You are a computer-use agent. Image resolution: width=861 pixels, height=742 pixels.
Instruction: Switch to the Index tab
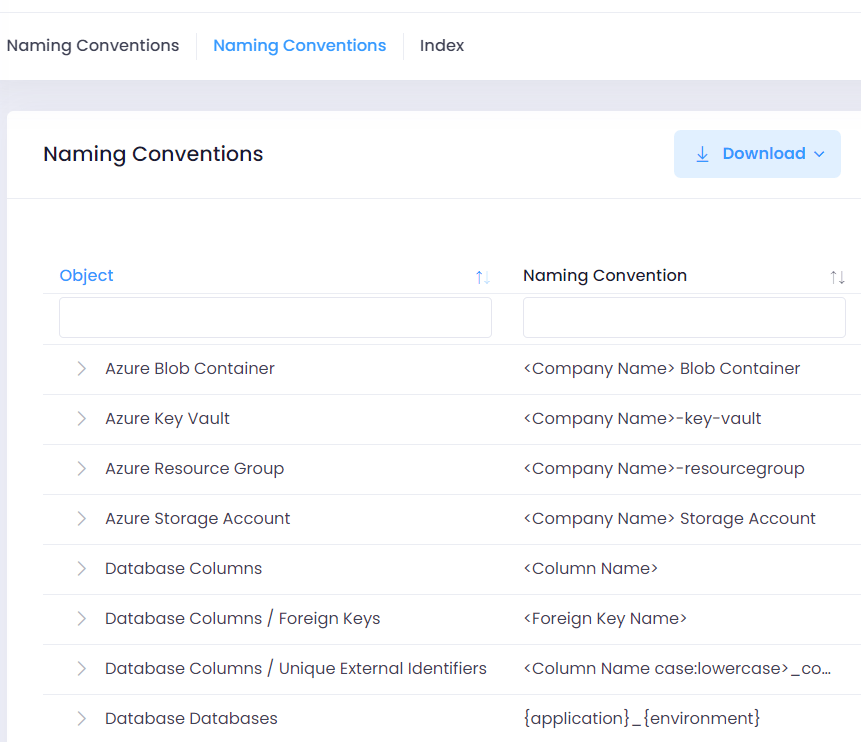441,45
